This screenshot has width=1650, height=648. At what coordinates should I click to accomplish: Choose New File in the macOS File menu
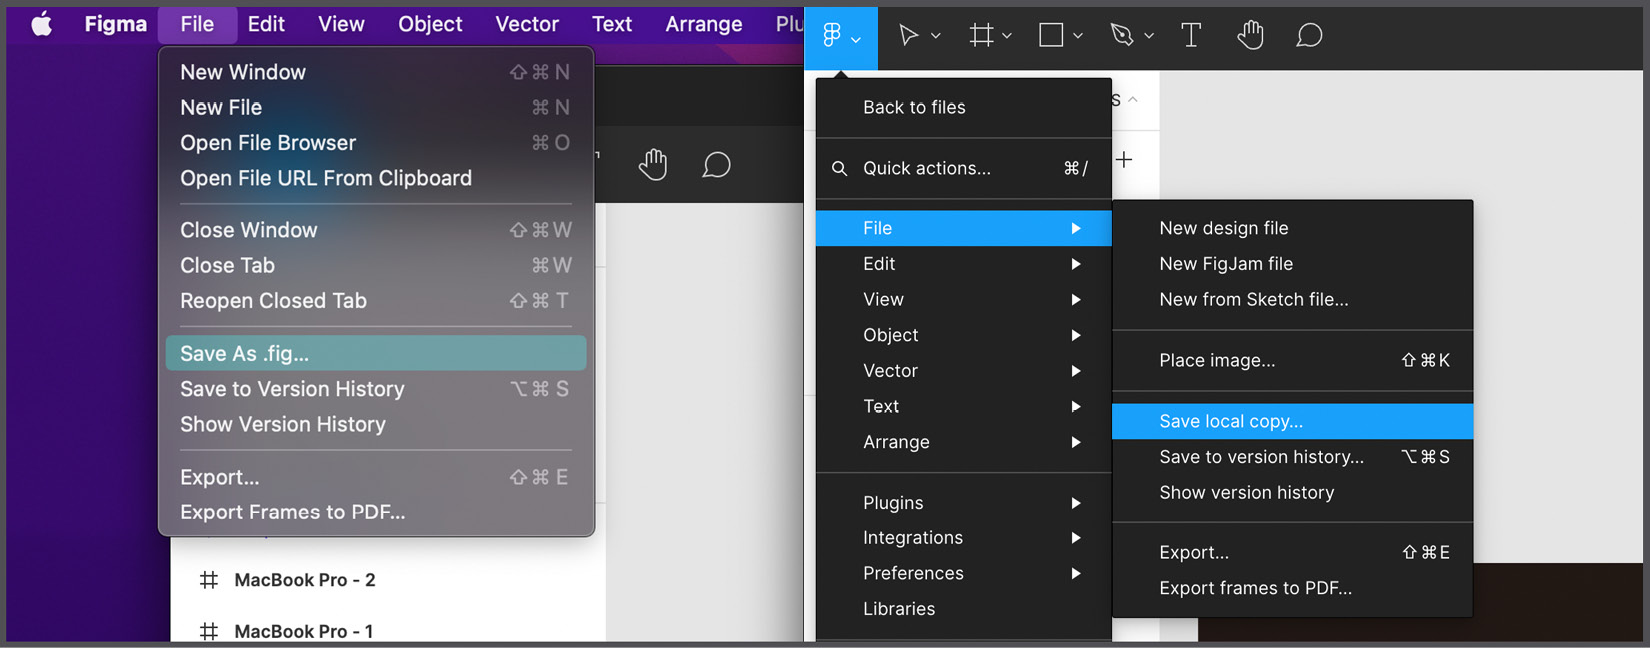(x=376, y=107)
